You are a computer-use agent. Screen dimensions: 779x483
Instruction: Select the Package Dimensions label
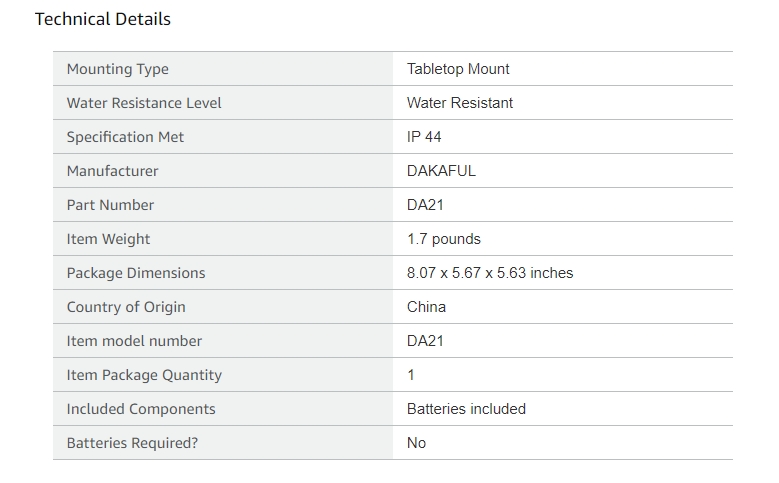(x=136, y=273)
